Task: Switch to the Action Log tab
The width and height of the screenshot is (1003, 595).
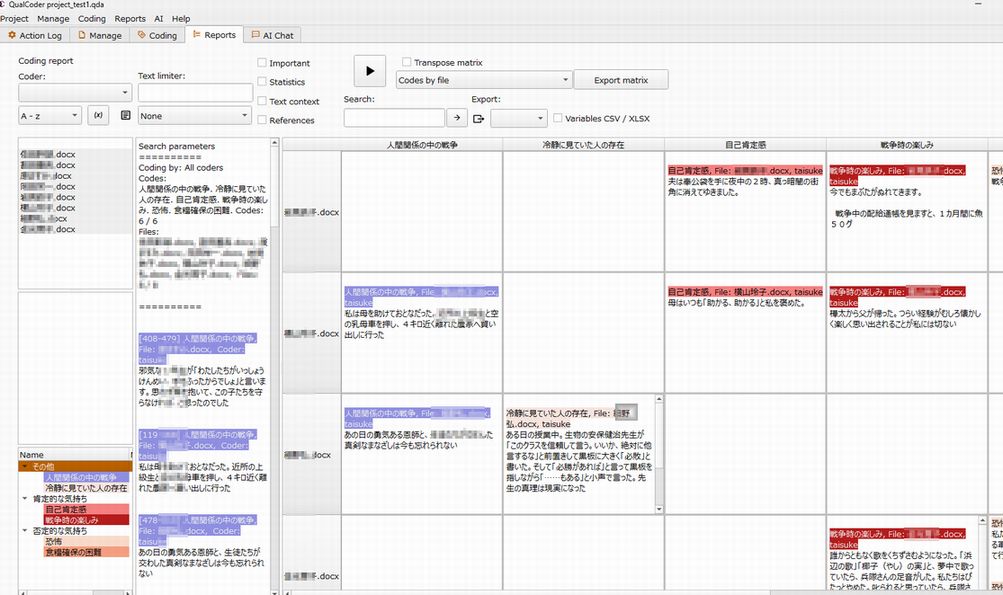Action: [x=35, y=35]
